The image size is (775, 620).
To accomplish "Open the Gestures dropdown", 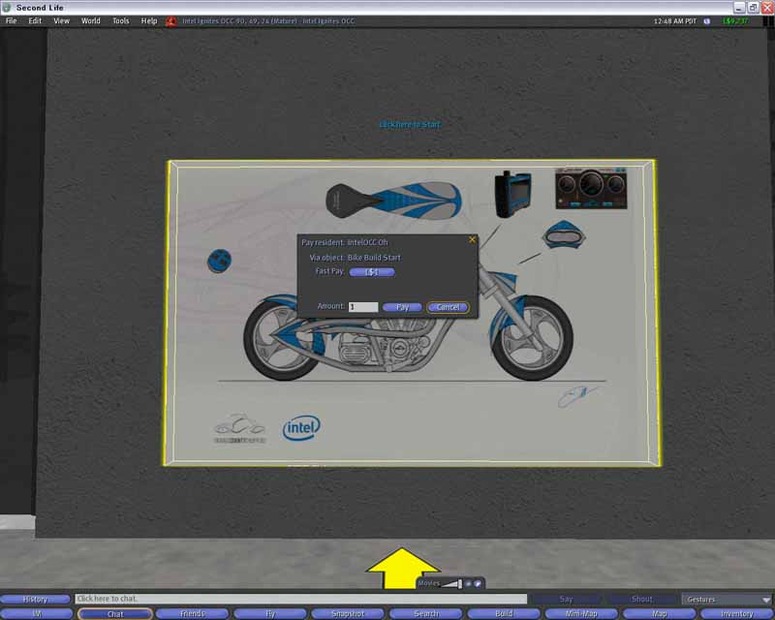I will point(726,599).
